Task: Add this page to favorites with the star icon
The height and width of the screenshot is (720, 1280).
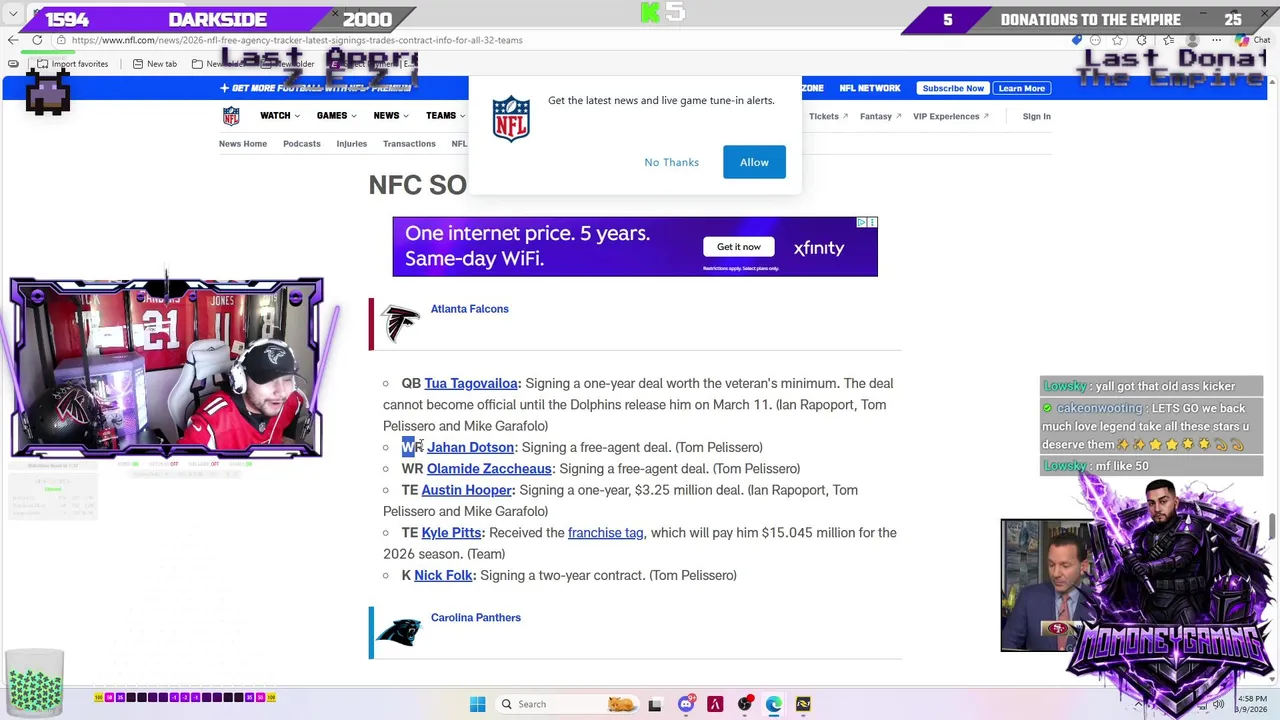Action: [x=1117, y=40]
